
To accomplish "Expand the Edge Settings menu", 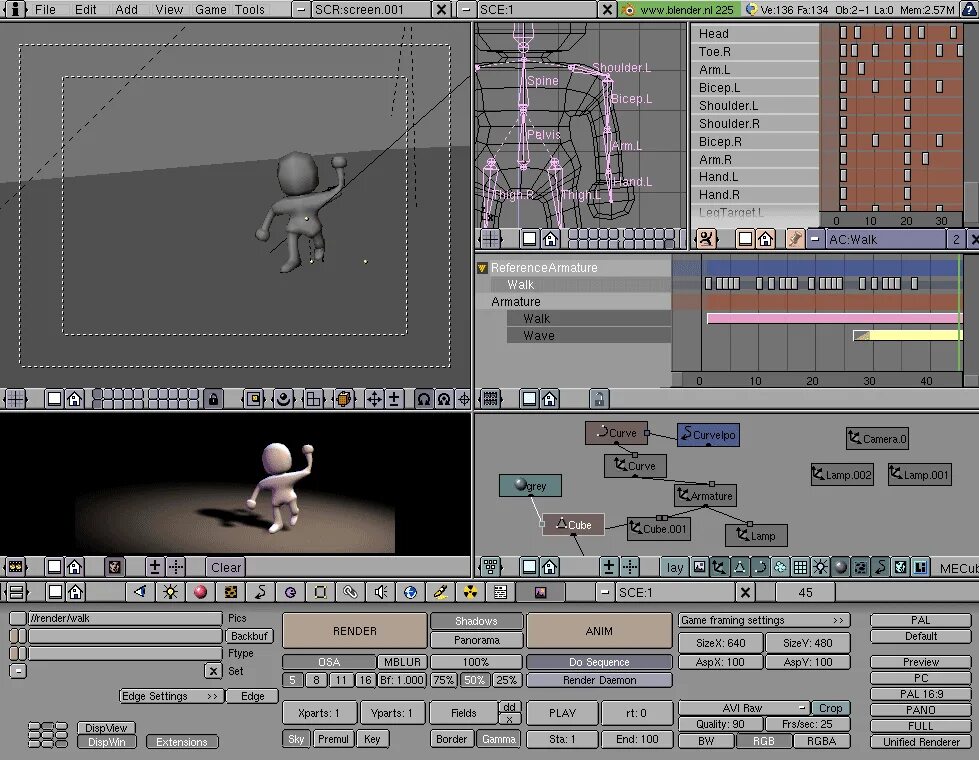I will pyautogui.click(x=170, y=696).
